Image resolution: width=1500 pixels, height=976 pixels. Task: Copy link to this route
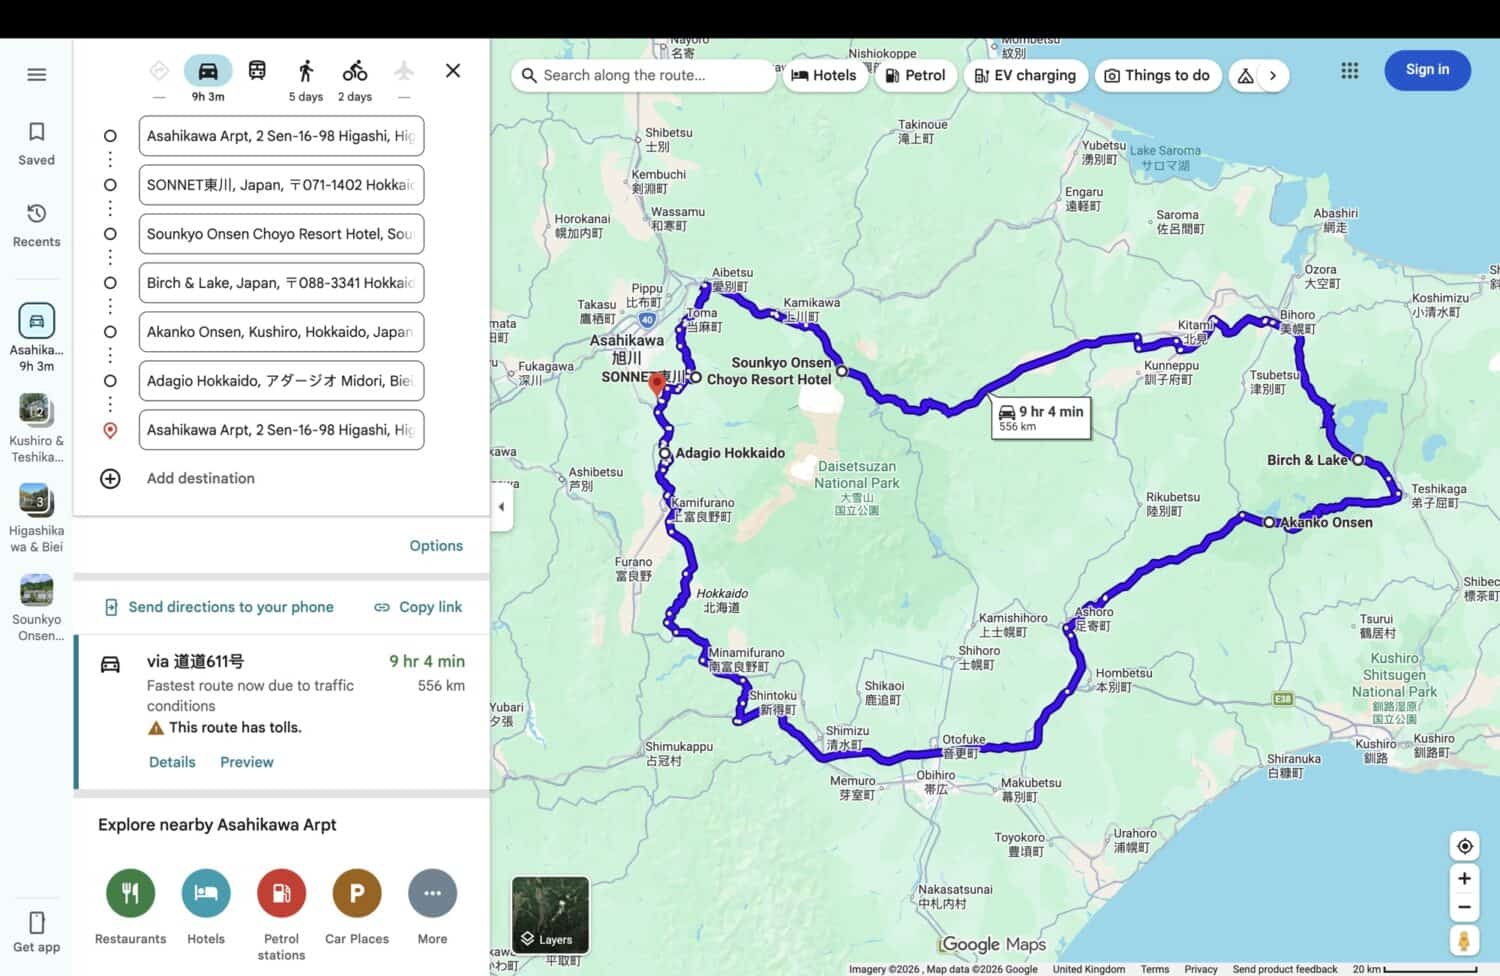pos(418,607)
